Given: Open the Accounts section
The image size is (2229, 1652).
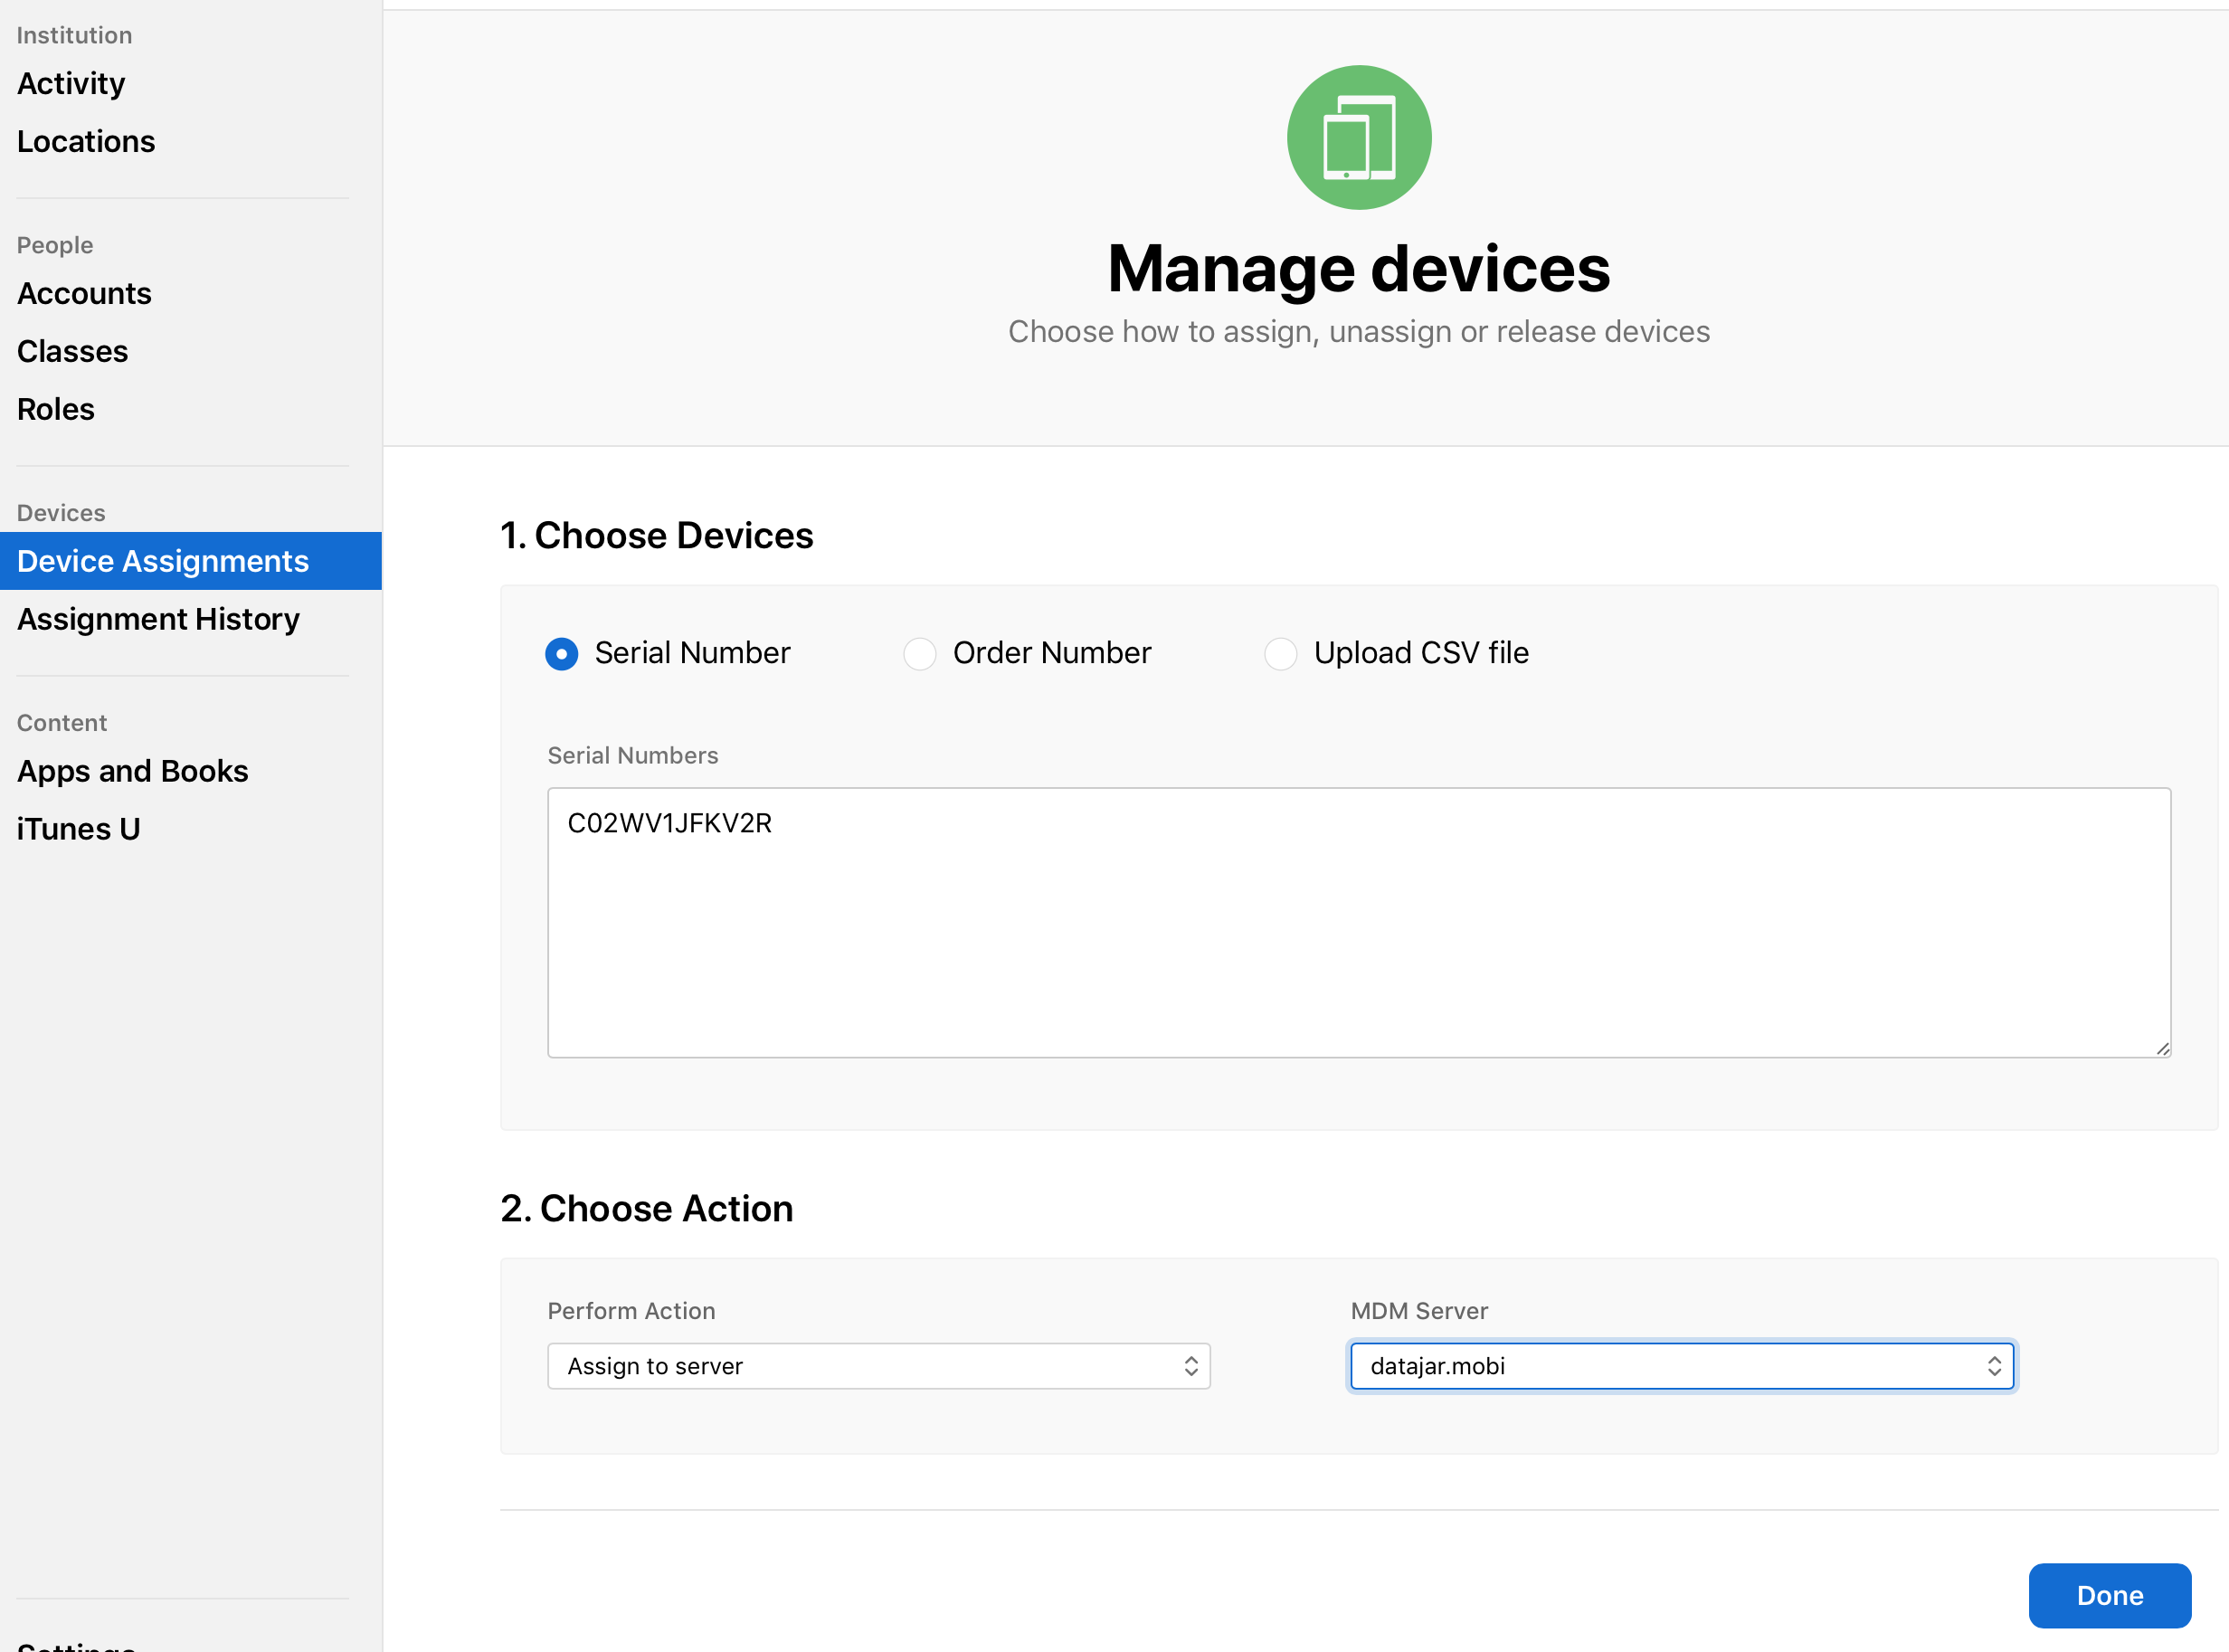Looking at the screenshot, I should click(x=84, y=293).
